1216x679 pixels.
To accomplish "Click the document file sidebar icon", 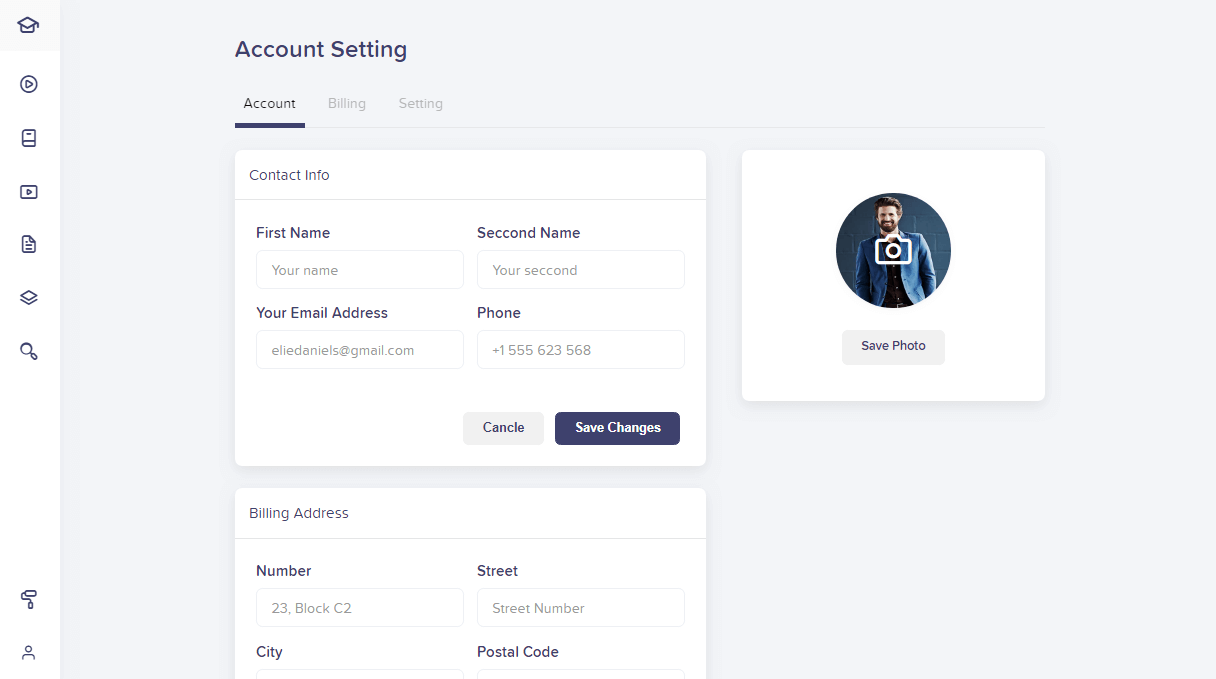I will click(x=29, y=244).
